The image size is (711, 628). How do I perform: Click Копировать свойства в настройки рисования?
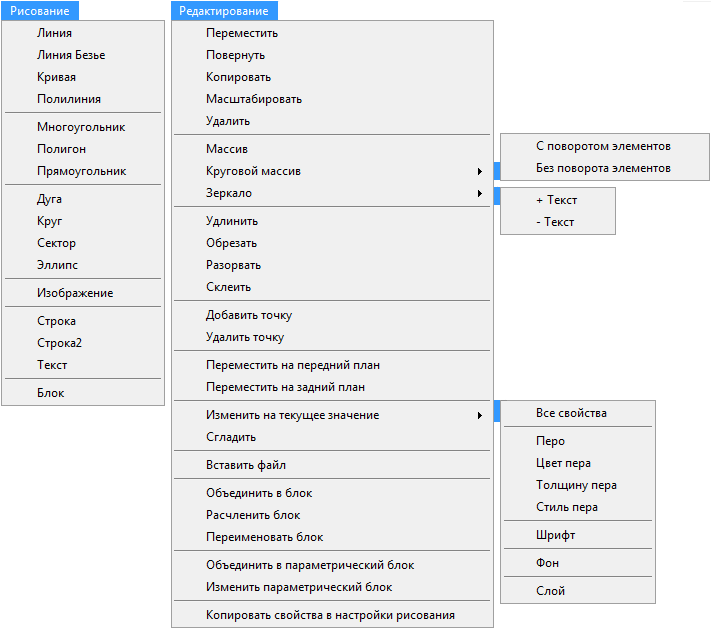tap(330, 615)
